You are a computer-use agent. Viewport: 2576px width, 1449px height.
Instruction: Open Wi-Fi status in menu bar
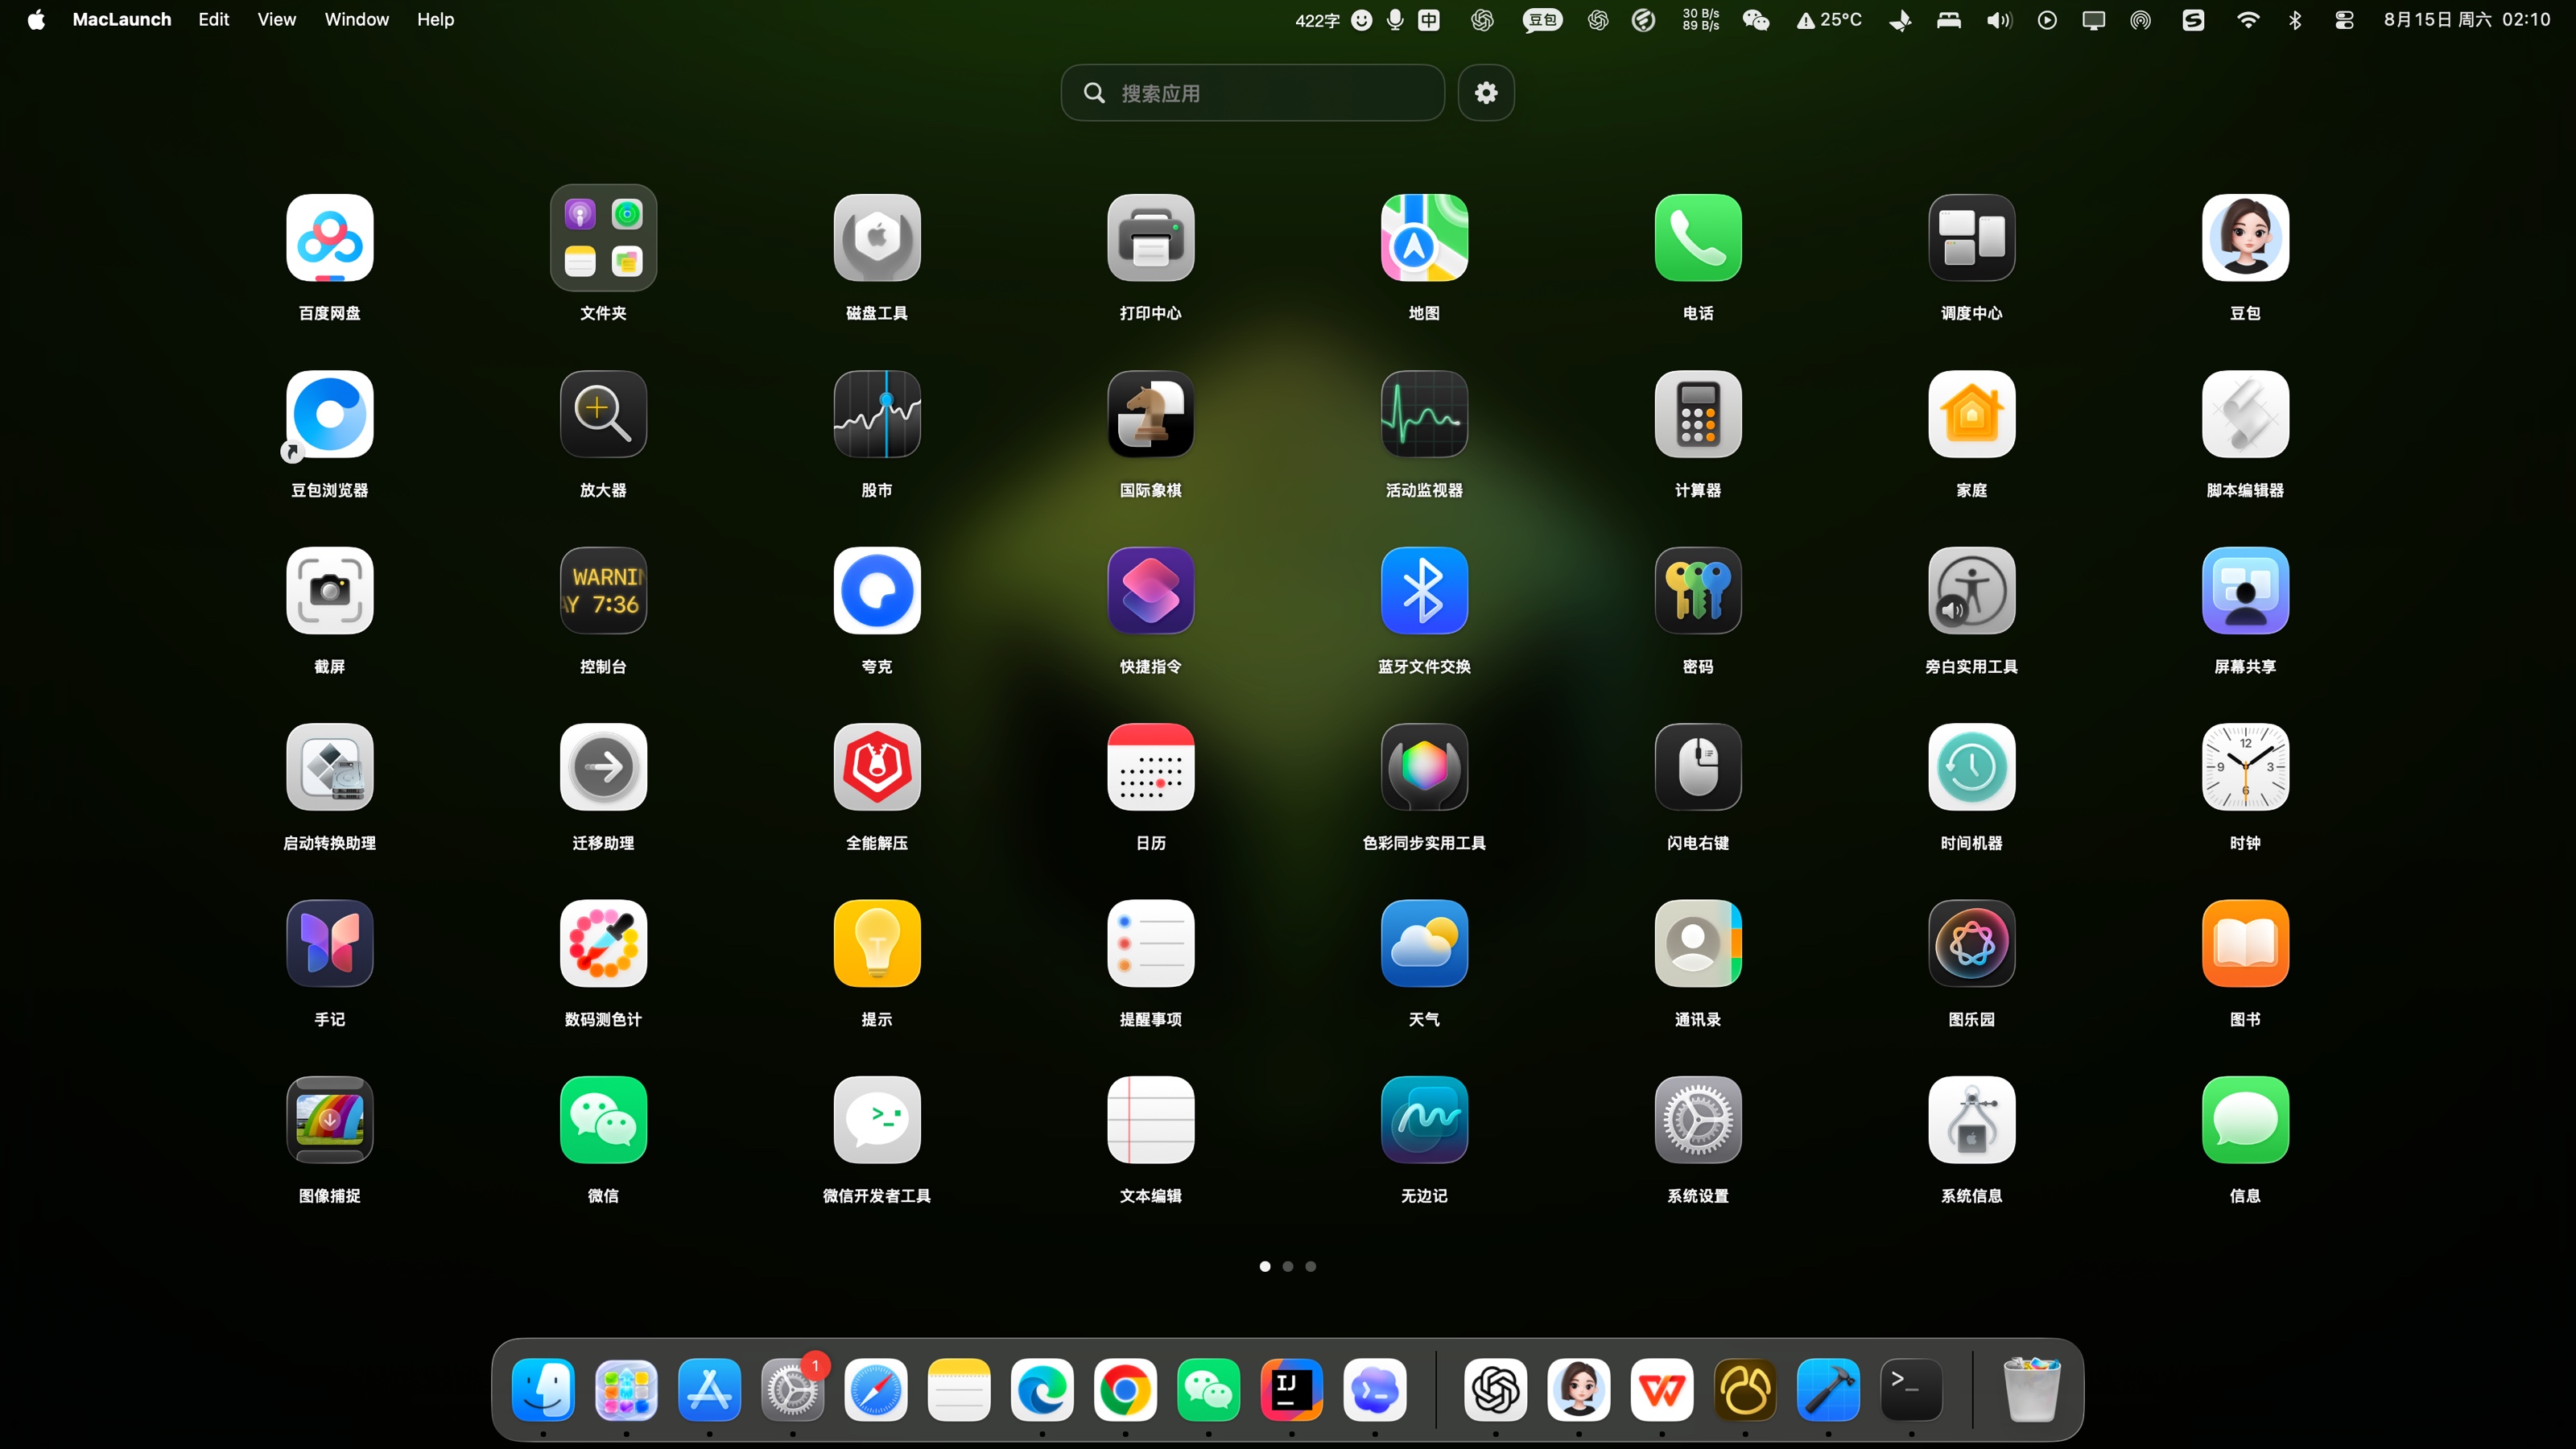[x=2247, y=20]
